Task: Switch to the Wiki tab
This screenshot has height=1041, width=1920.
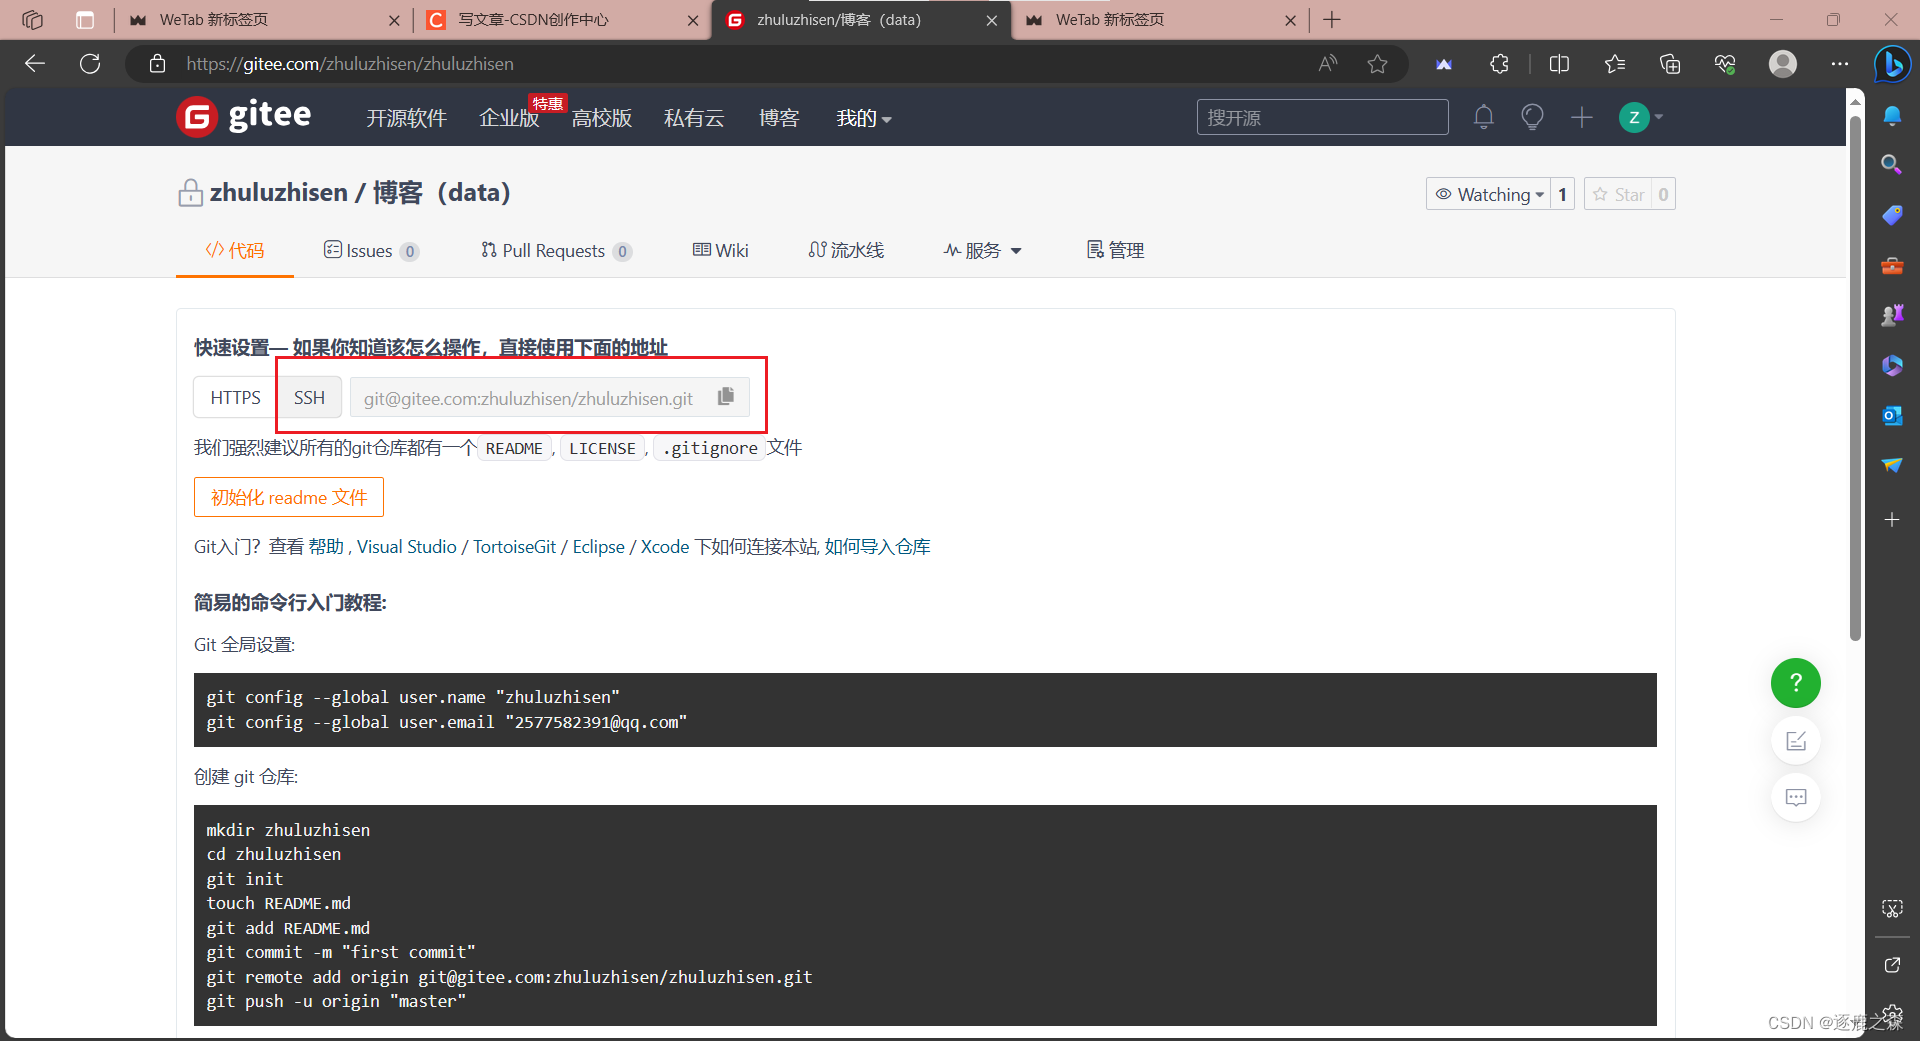Action: (x=720, y=250)
